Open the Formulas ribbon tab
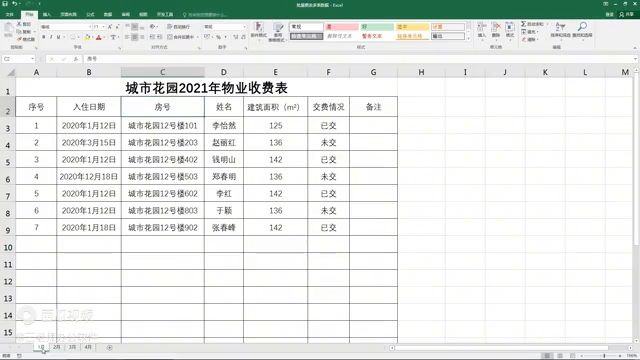This screenshot has height=360, width=640. 90,15
